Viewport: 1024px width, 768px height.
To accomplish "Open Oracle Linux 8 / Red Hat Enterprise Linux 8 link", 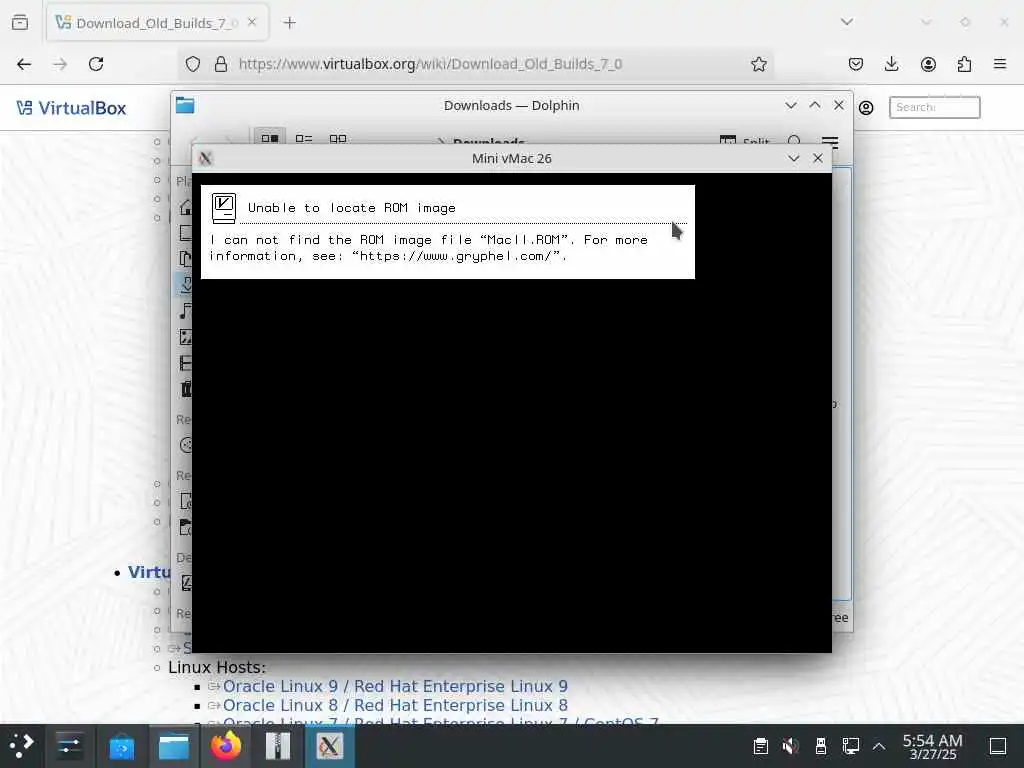I will [x=395, y=705].
